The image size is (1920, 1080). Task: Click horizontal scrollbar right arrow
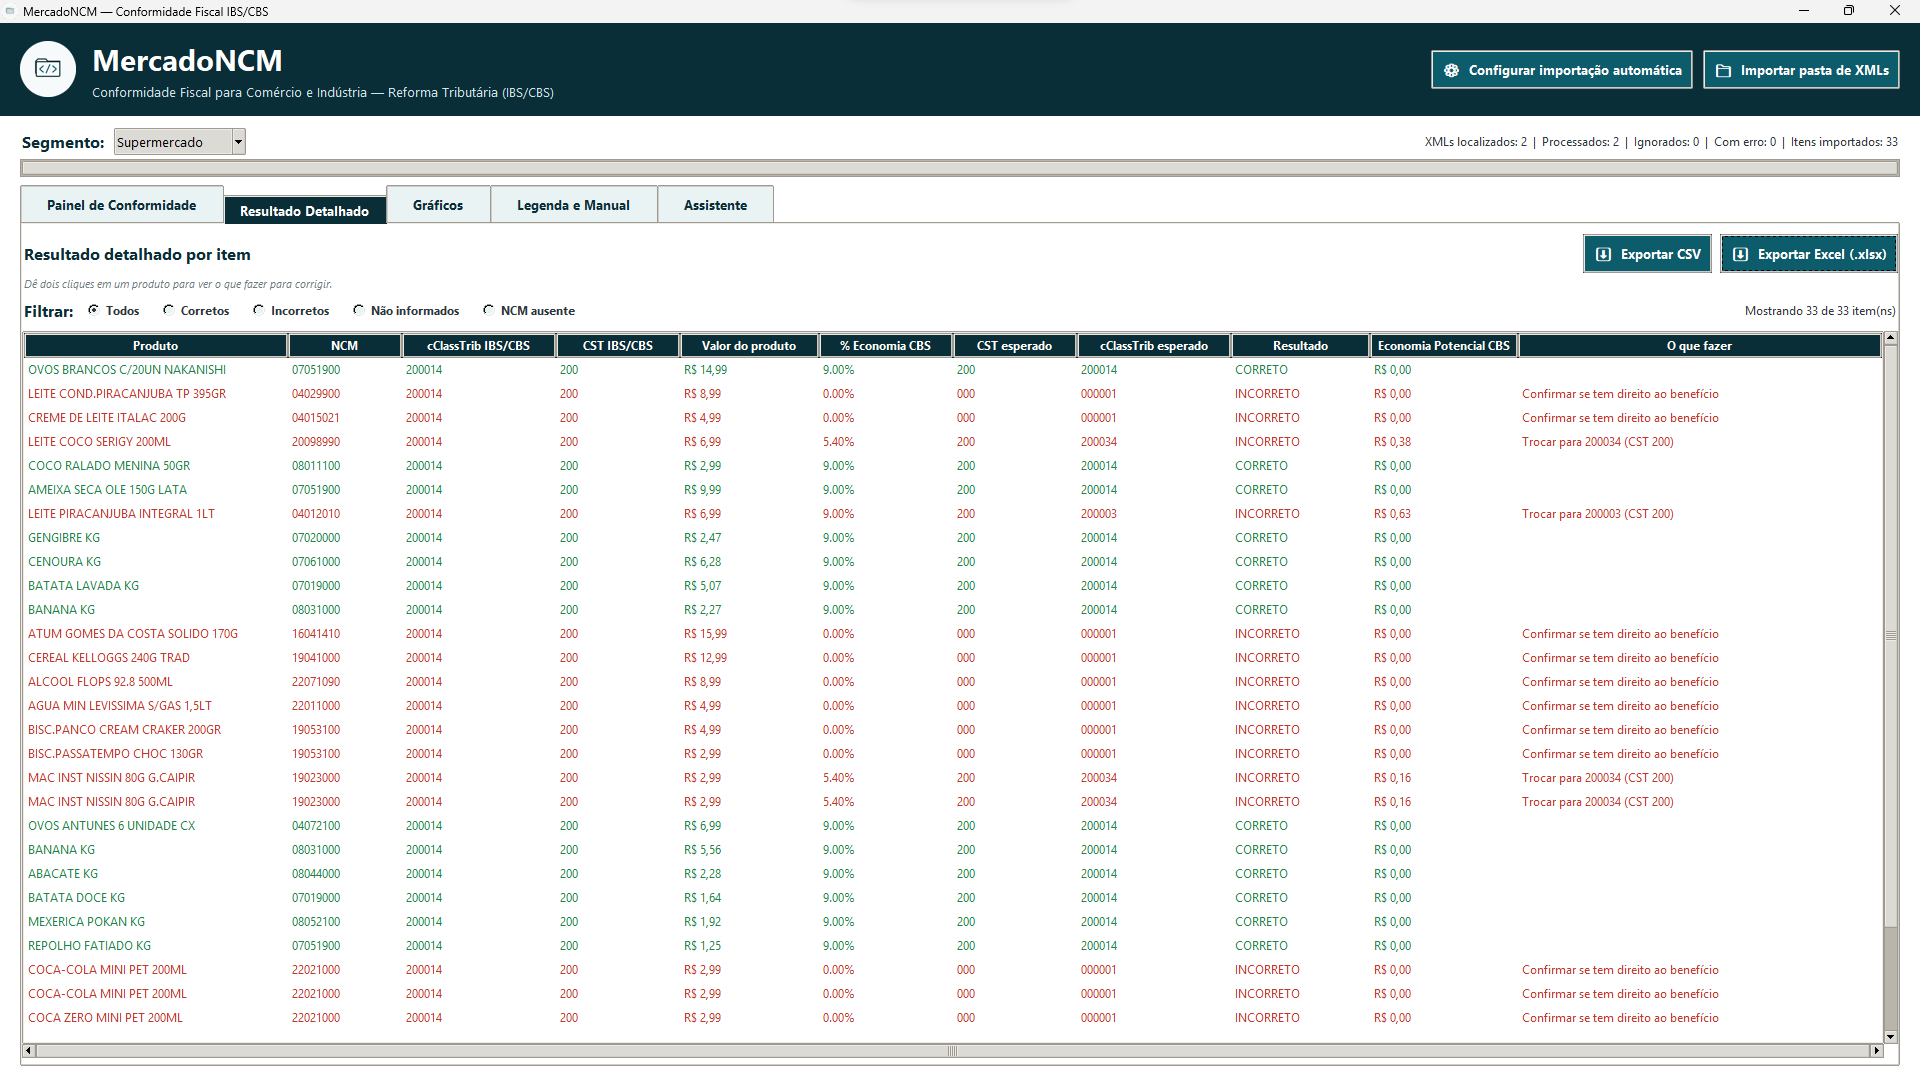1877,1051
